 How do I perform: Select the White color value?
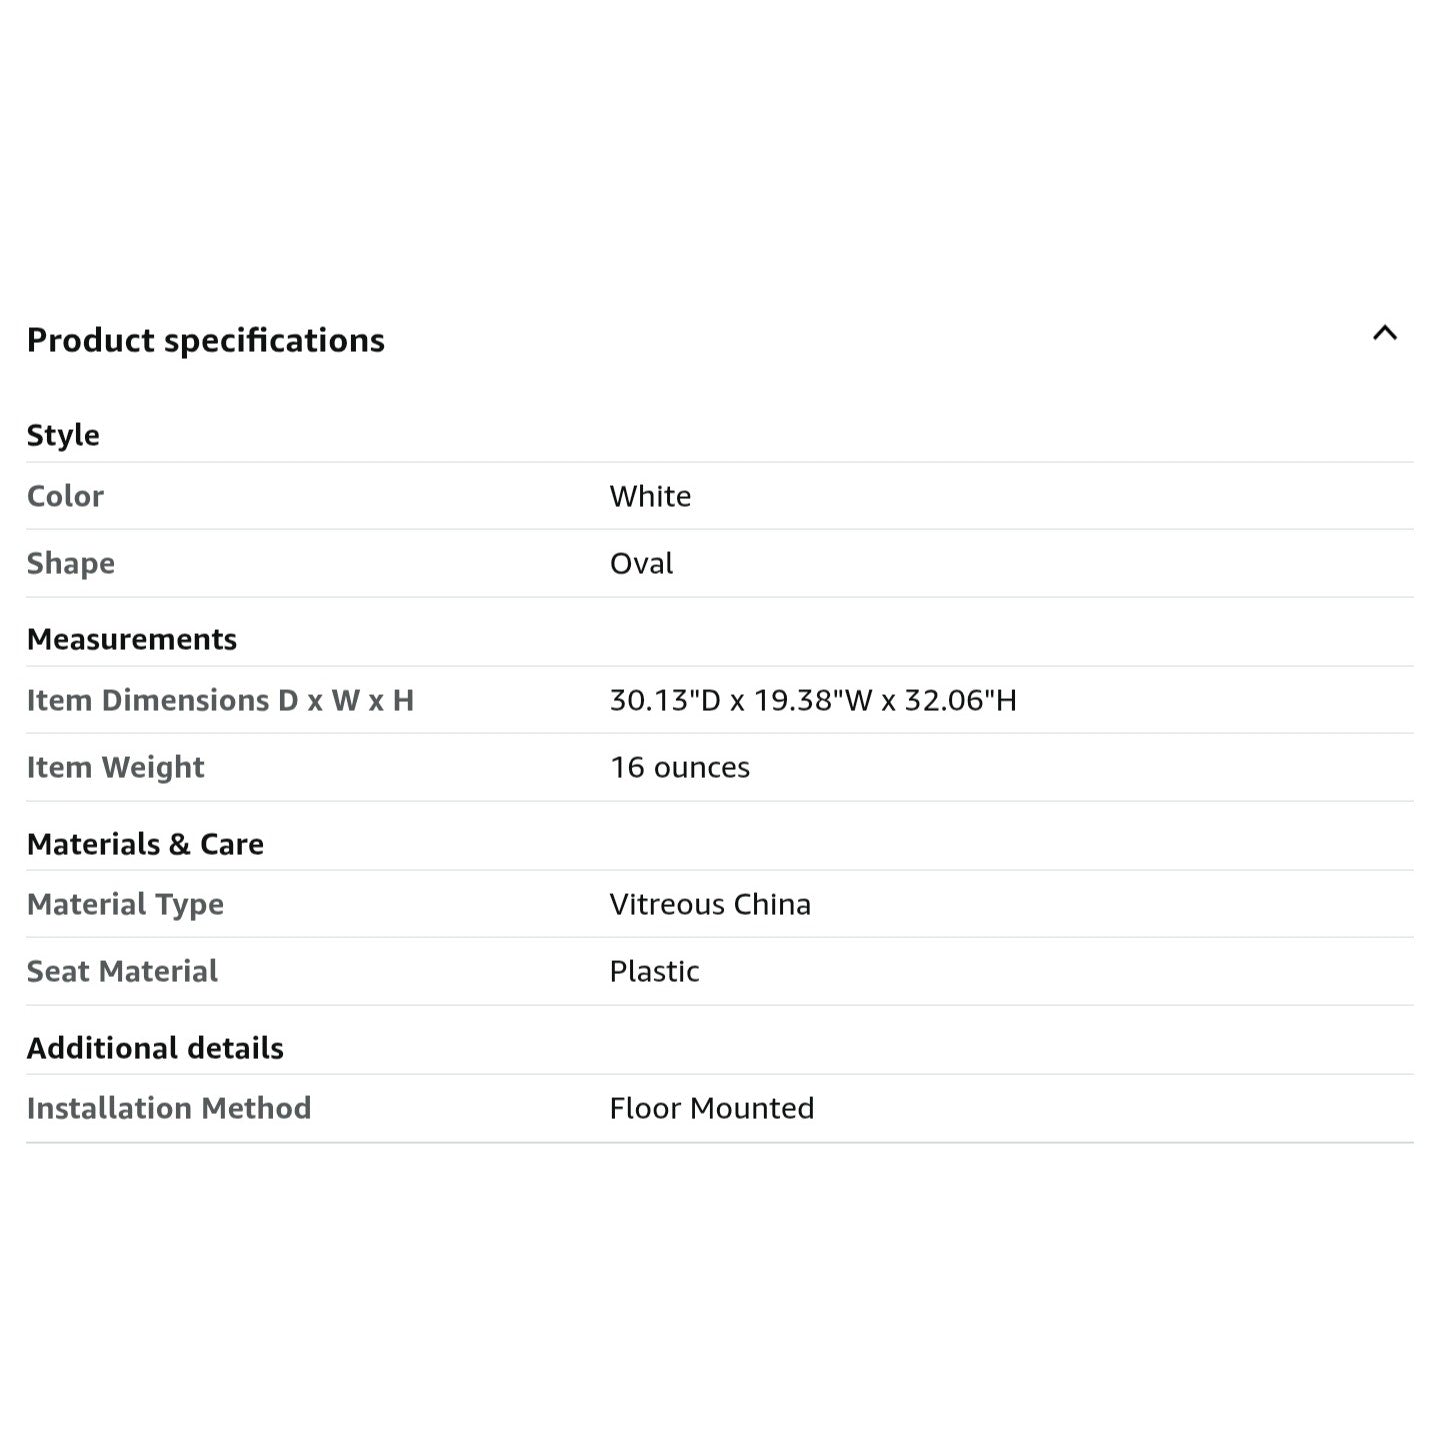point(650,496)
